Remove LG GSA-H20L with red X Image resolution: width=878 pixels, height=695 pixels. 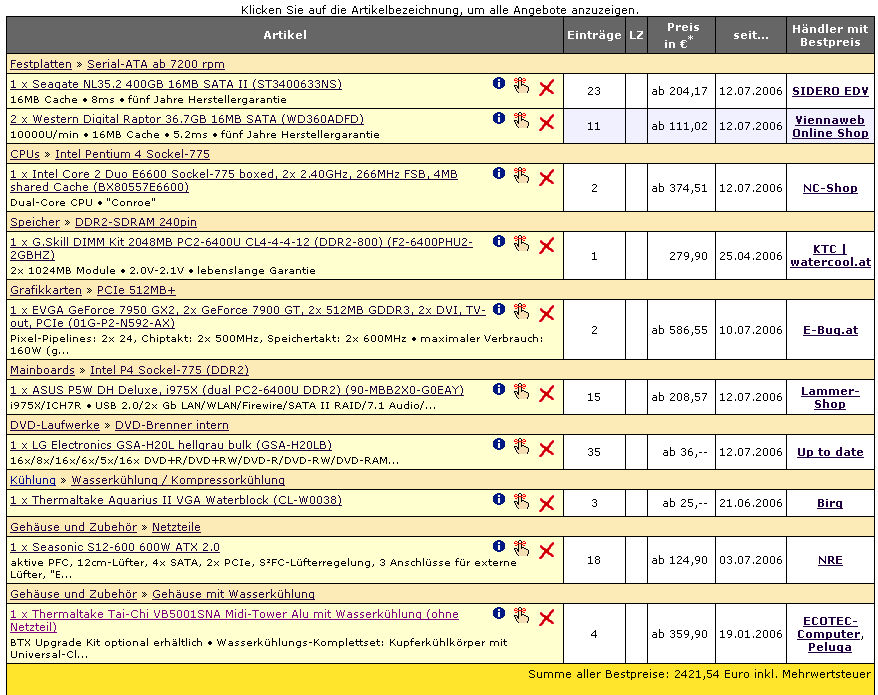(x=547, y=448)
